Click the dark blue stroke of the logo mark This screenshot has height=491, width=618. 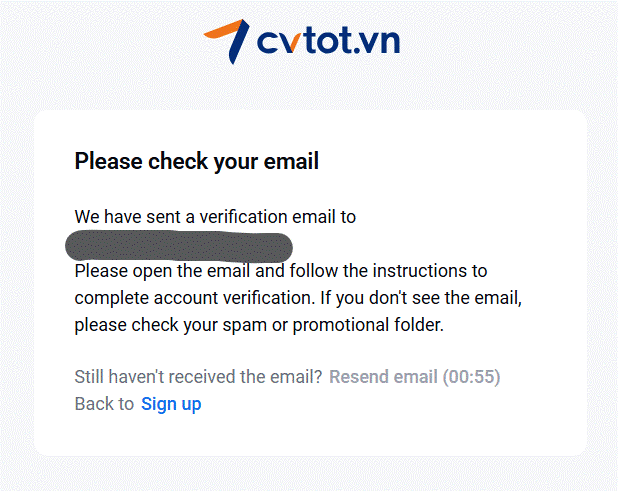(236, 43)
